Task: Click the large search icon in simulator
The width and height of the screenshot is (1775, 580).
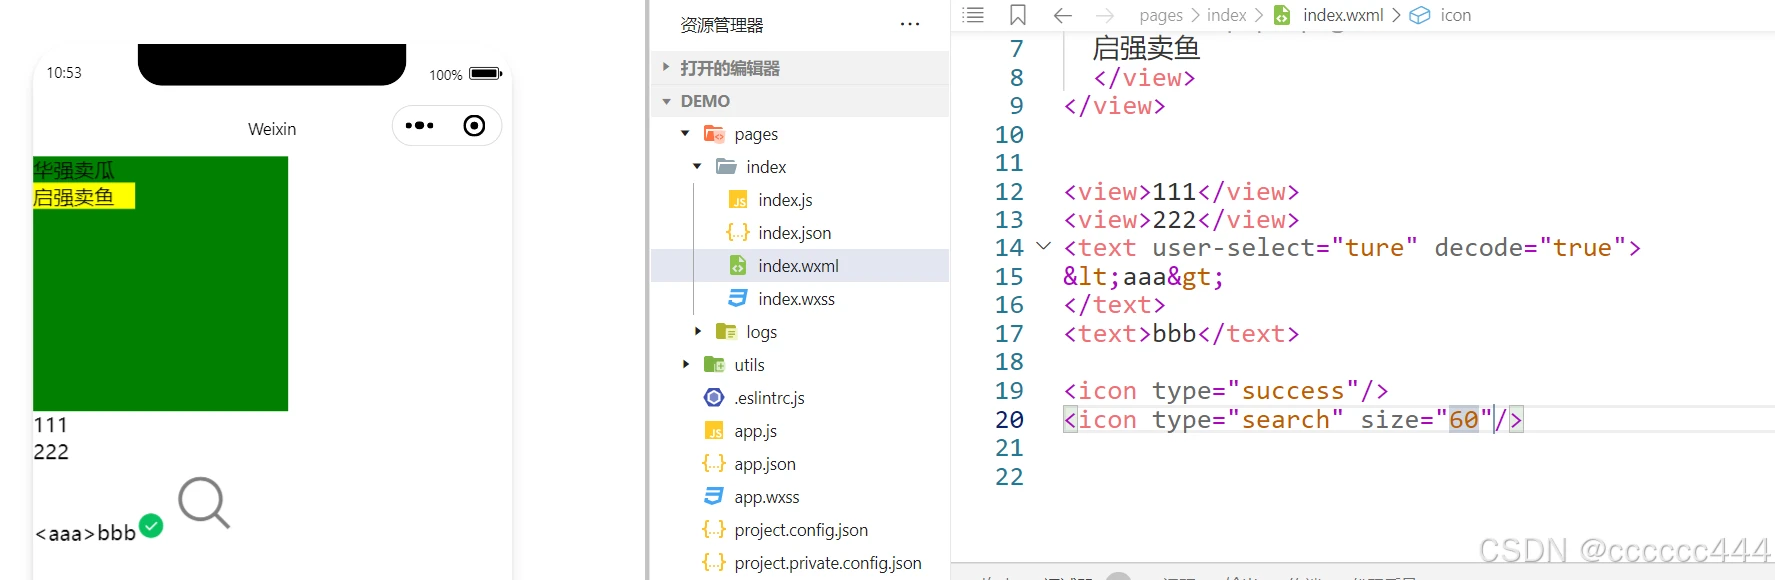Action: [204, 502]
